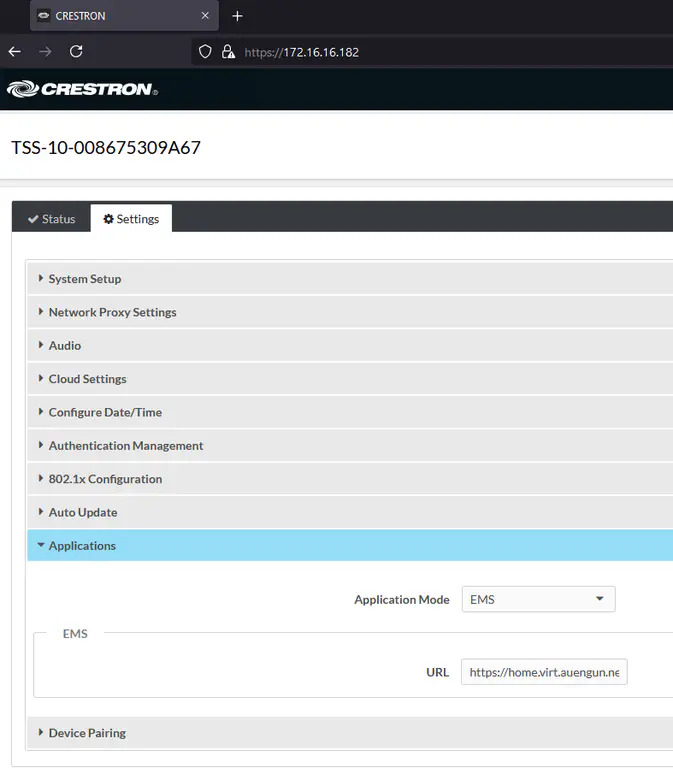
Task: Open a new browser tab with plus
Action: pos(238,16)
